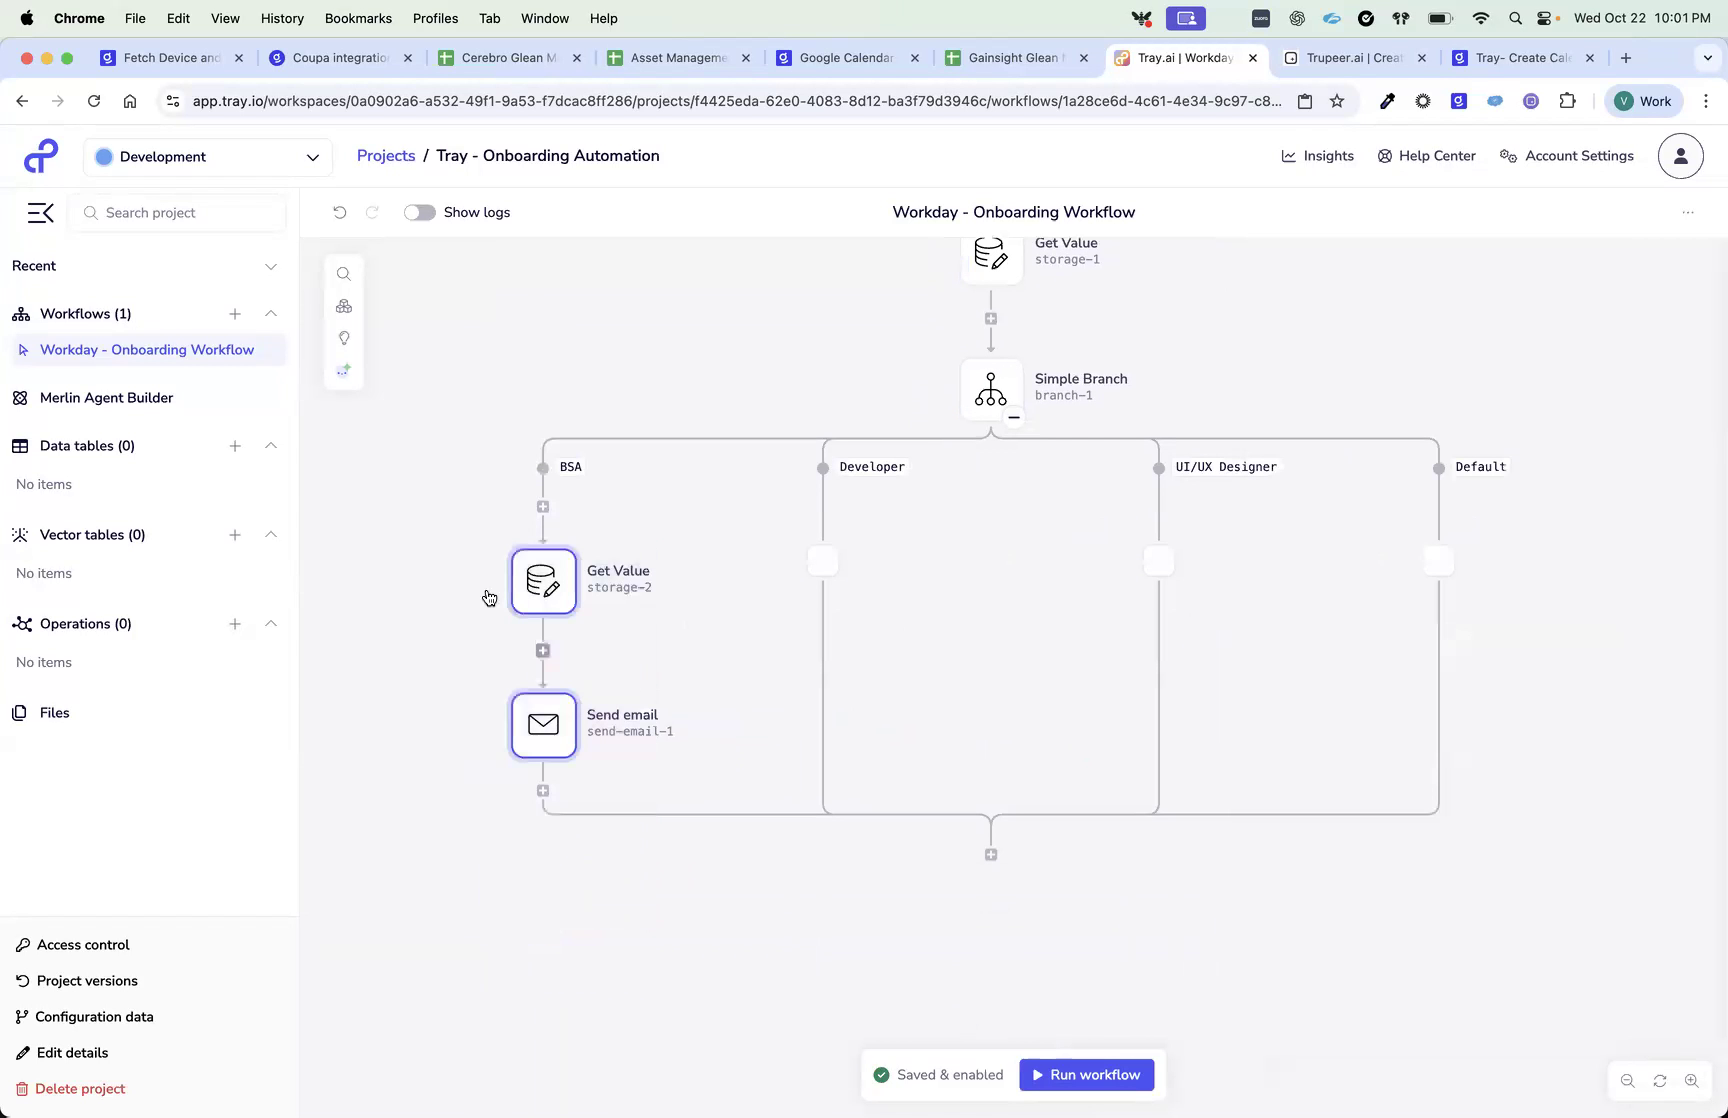Collapse the Recent section in sidebar
The height and width of the screenshot is (1118, 1728).
(x=270, y=266)
